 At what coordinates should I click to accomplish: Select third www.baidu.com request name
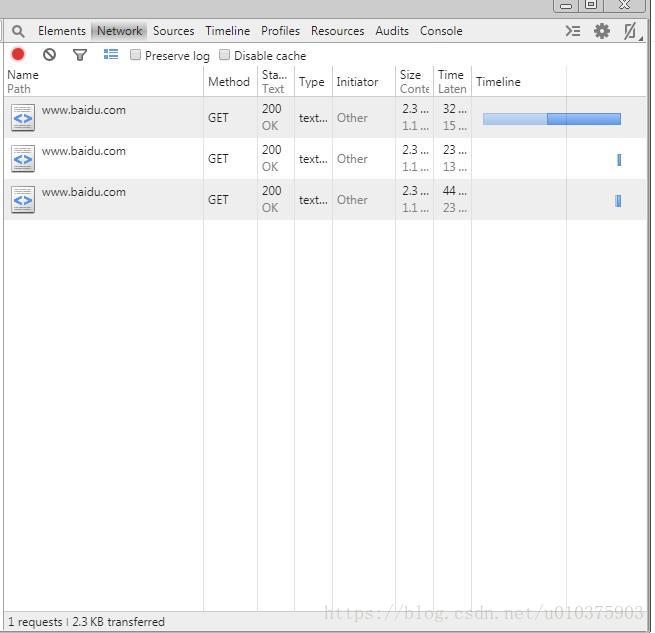84,192
